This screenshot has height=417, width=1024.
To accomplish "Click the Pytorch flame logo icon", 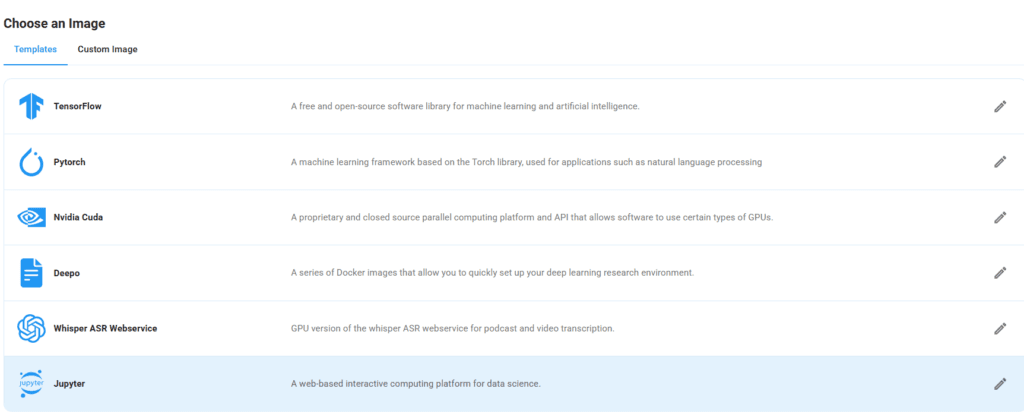I will [32, 162].
